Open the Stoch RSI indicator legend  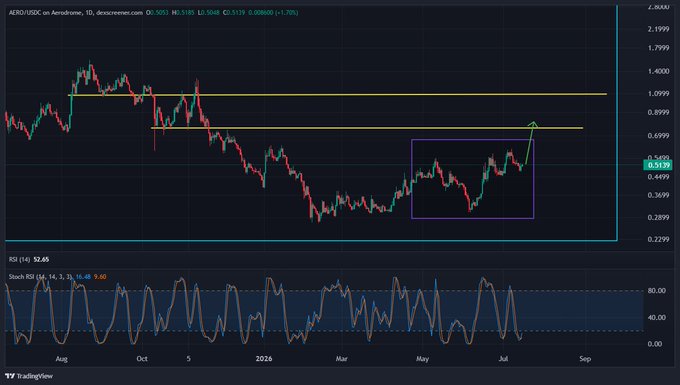pyautogui.click(x=41, y=277)
